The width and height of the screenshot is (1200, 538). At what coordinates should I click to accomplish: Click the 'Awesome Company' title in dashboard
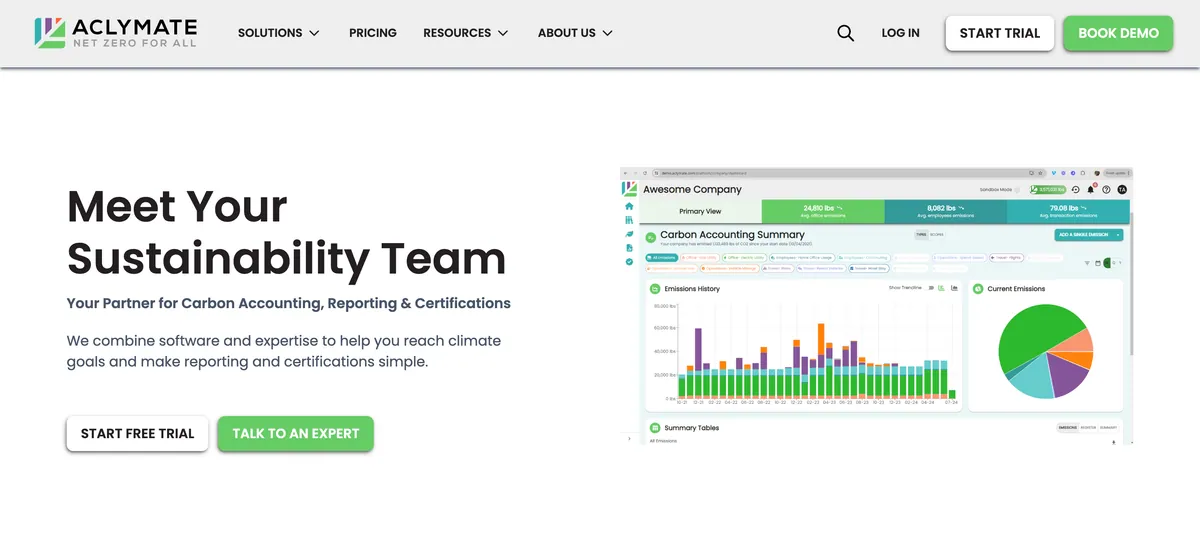tap(692, 190)
